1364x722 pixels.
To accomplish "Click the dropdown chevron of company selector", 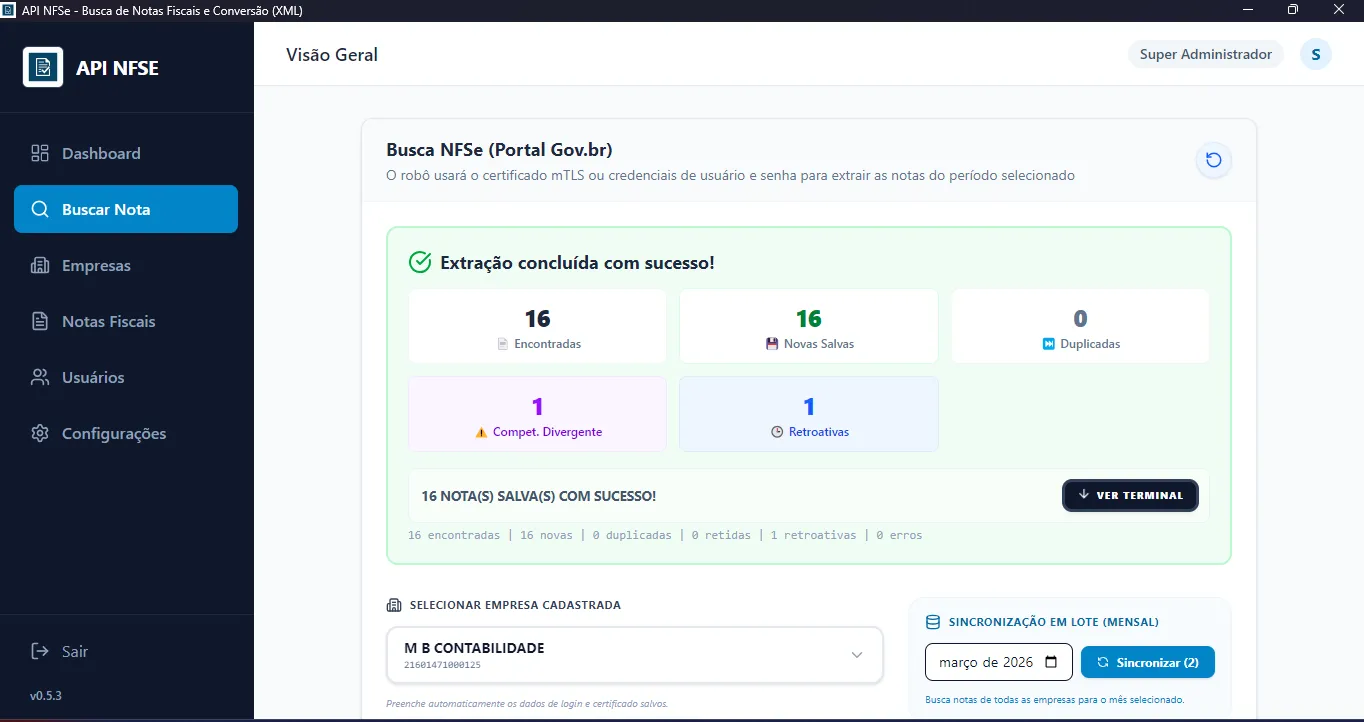I will [857, 655].
